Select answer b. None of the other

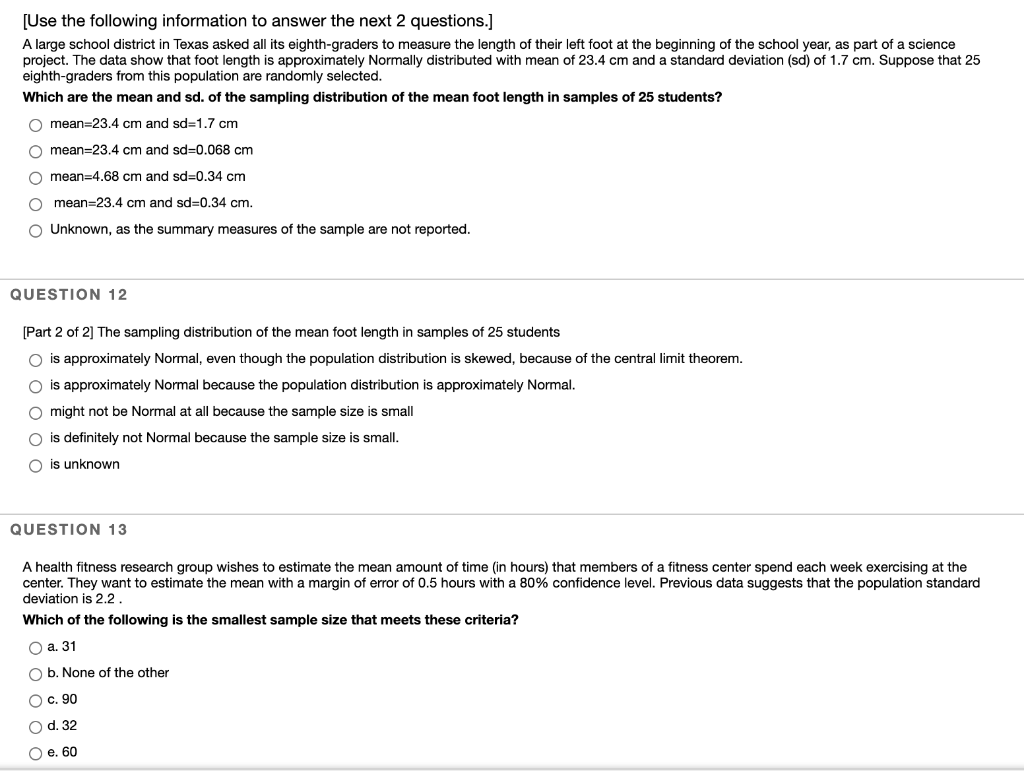pos(36,673)
